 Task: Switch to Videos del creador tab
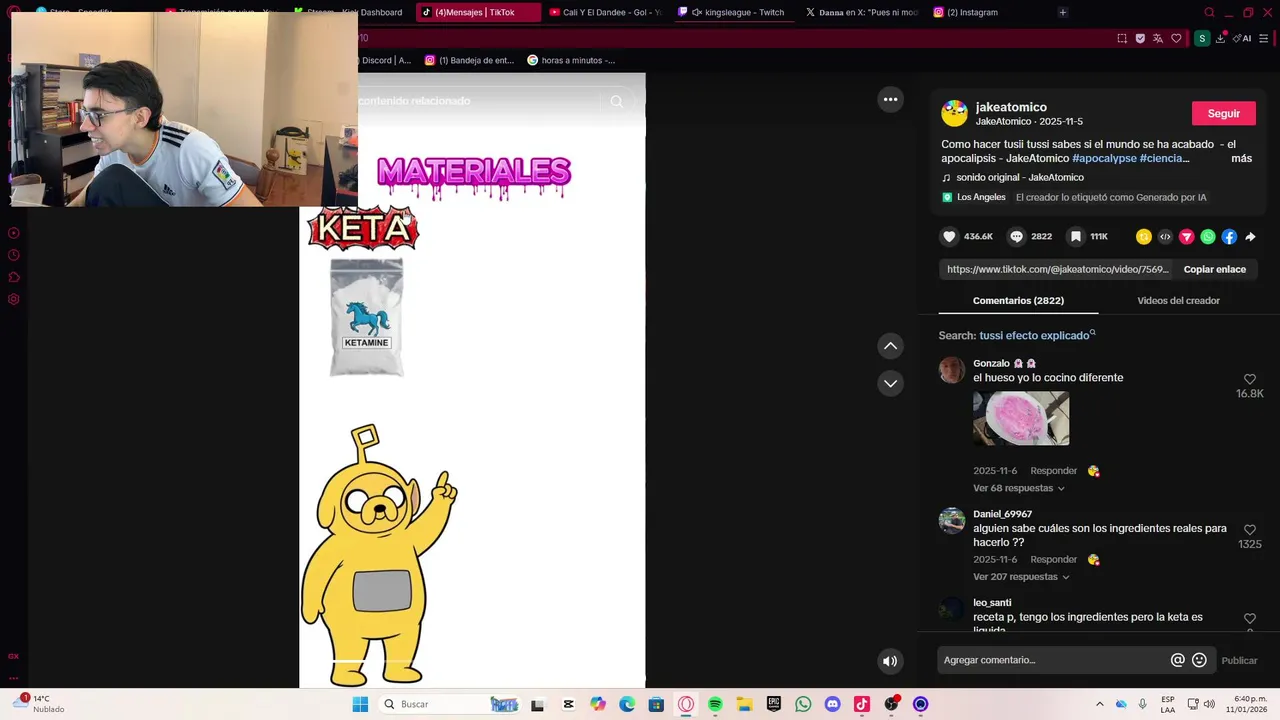1178,300
